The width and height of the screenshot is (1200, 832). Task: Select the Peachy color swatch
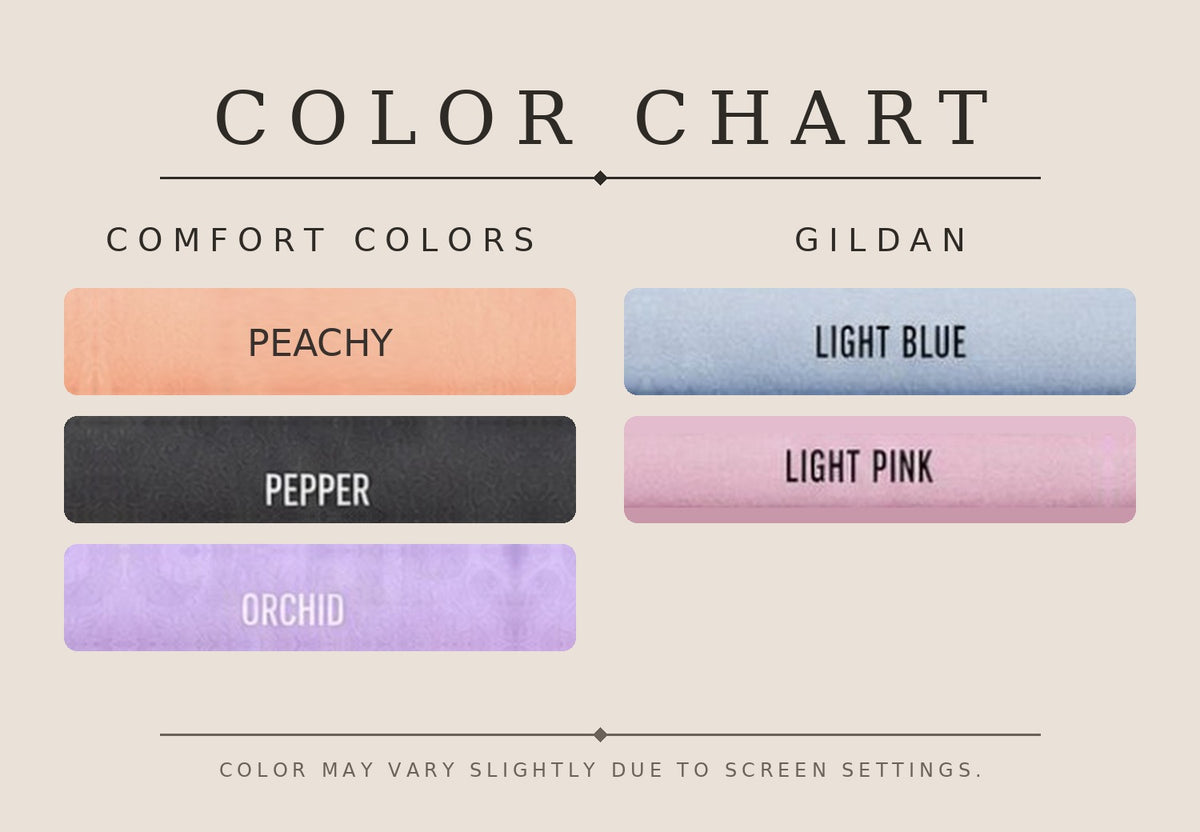(x=320, y=341)
